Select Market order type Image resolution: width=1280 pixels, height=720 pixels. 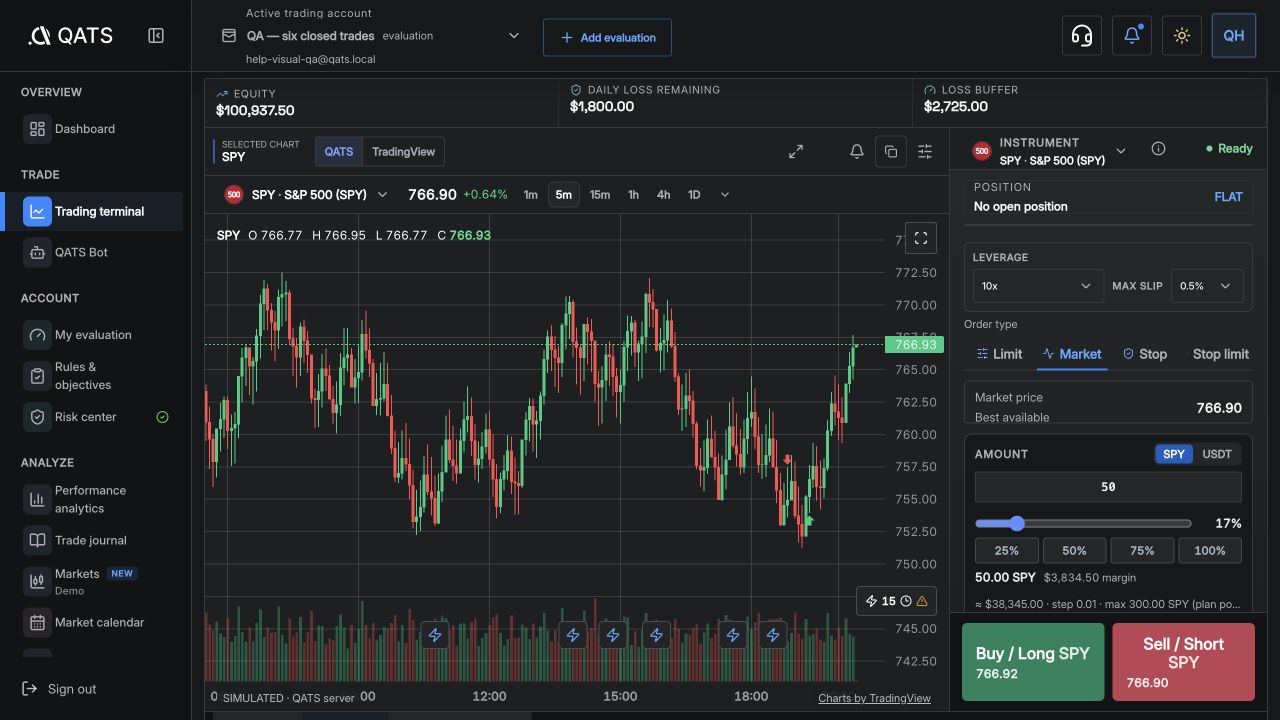1072,354
